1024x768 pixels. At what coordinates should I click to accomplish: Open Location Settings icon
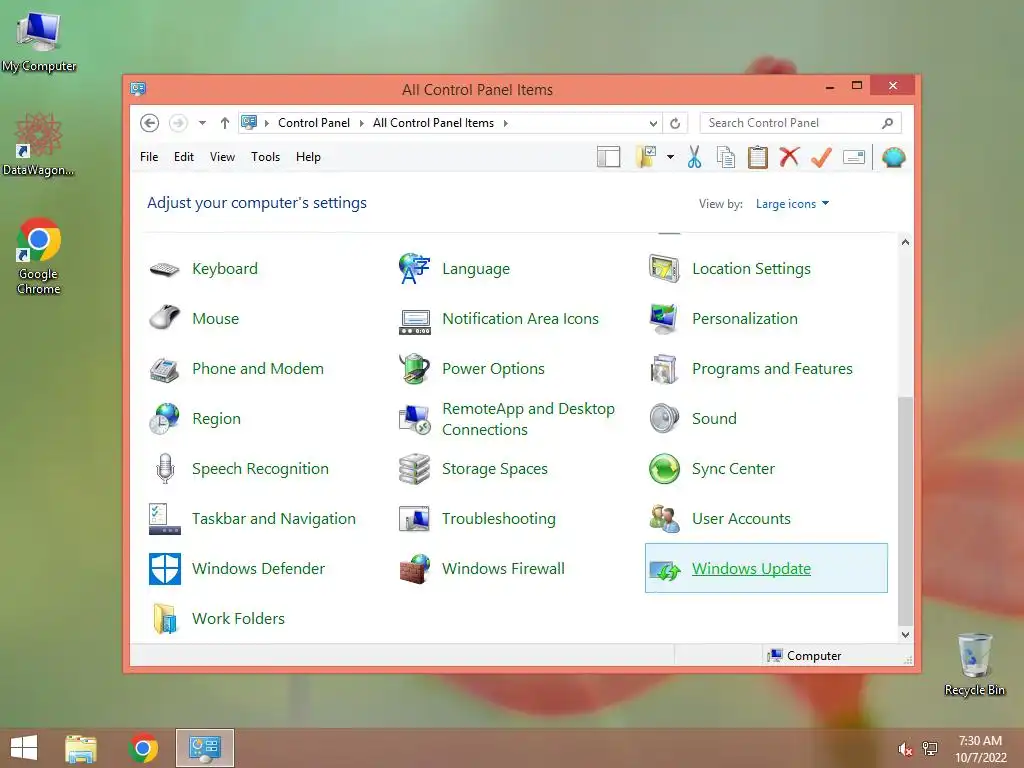(x=664, y=269)
